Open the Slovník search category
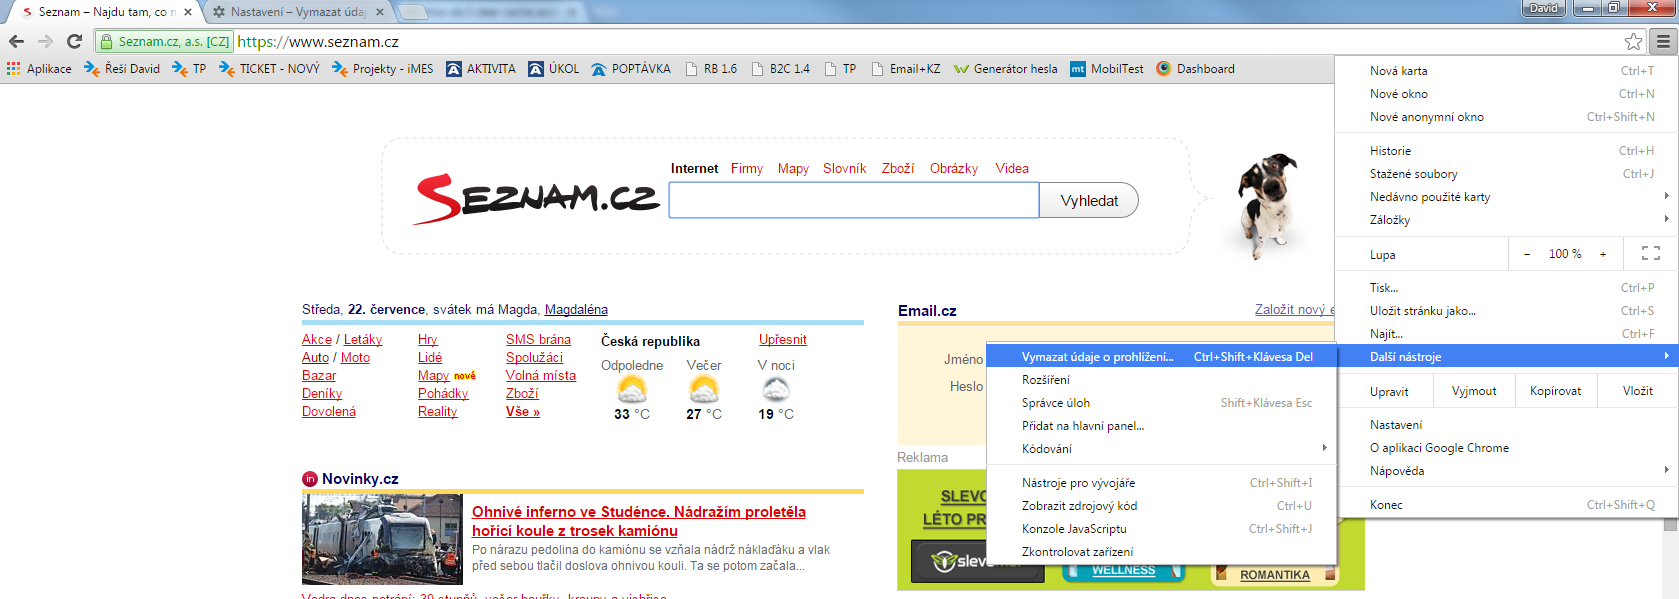This screenshot has height=599, width=1679. point(844,168)
